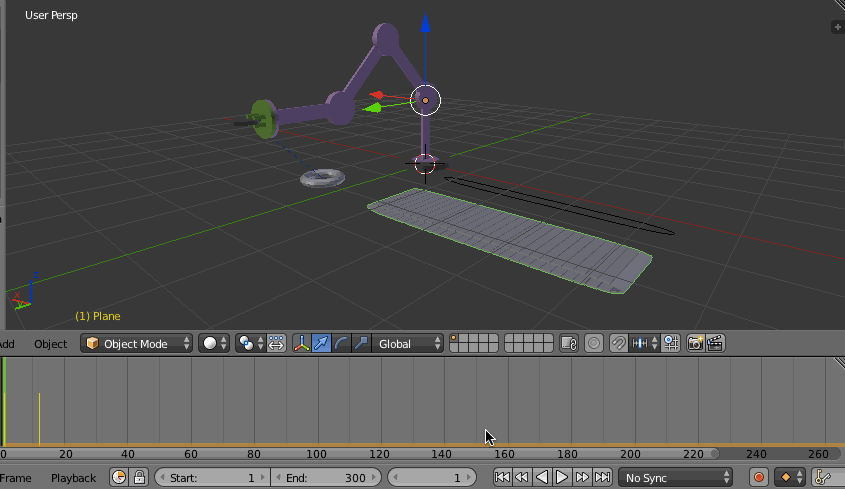Click the top purple arm joint sphere
Image resolution: width=845 pixels, height=489 pixels.
point(385,39)
